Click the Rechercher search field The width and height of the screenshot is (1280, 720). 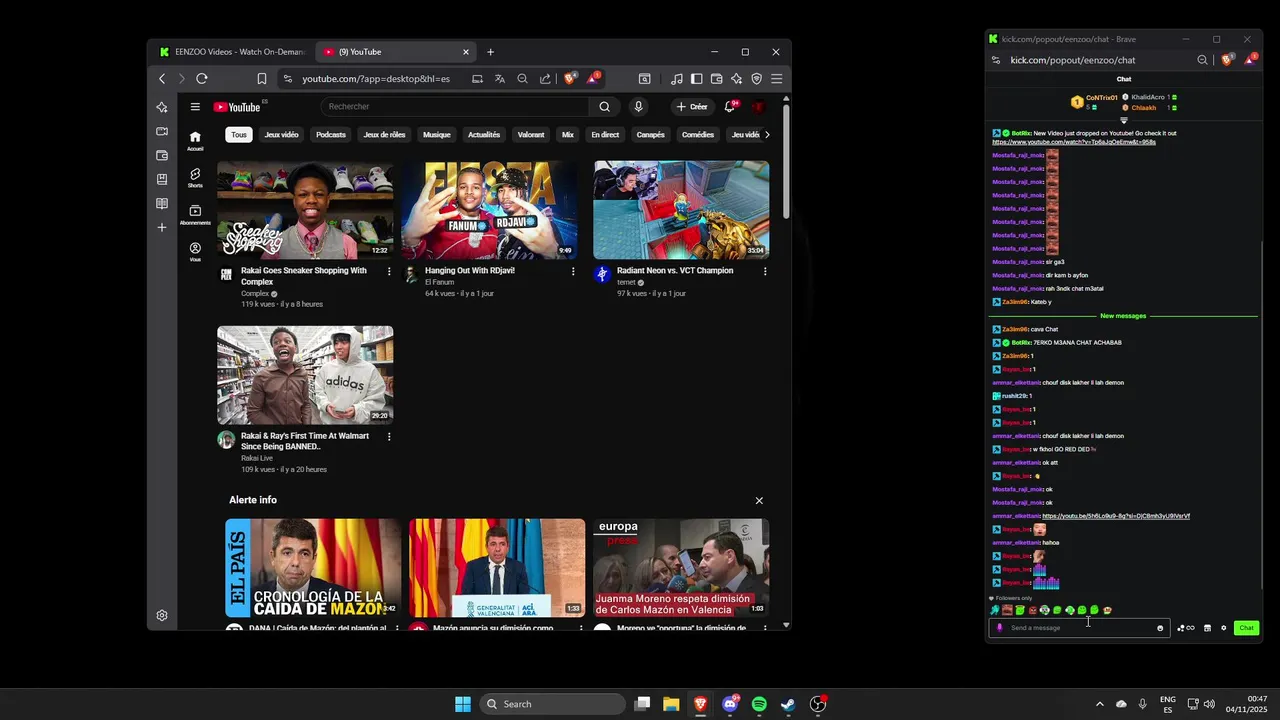coord(455,107)
